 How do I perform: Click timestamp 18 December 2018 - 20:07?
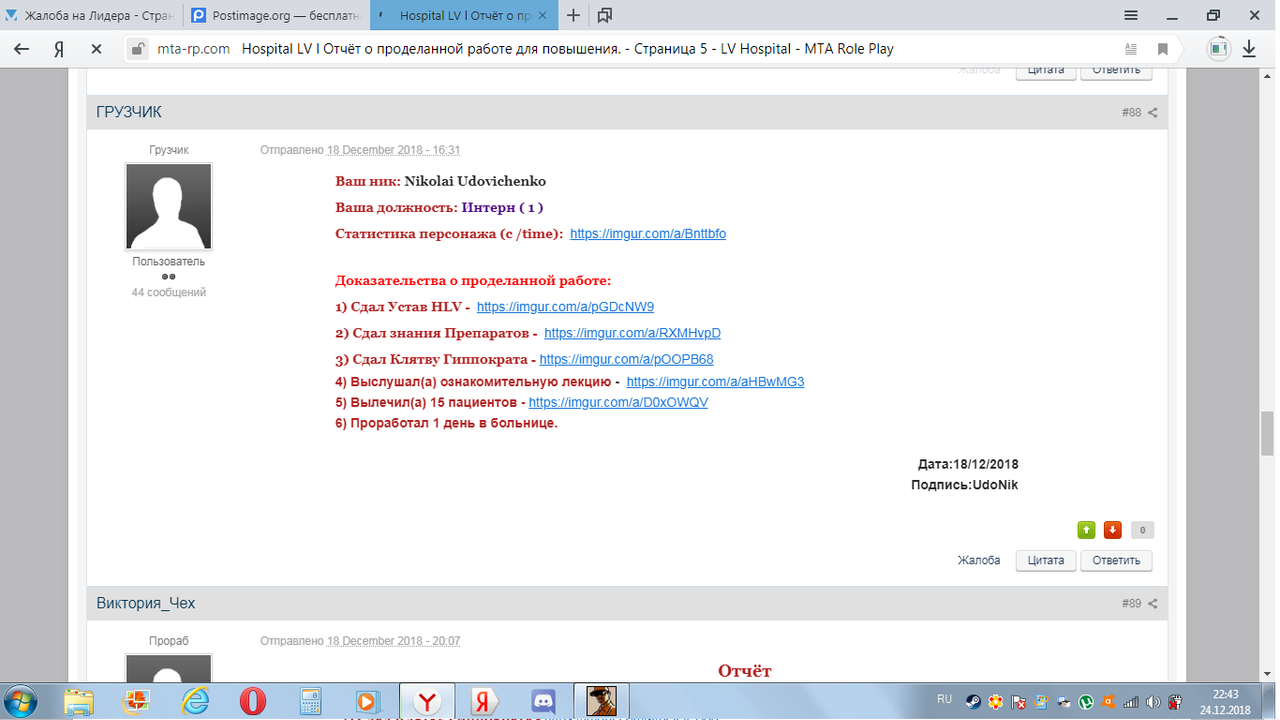393,641
